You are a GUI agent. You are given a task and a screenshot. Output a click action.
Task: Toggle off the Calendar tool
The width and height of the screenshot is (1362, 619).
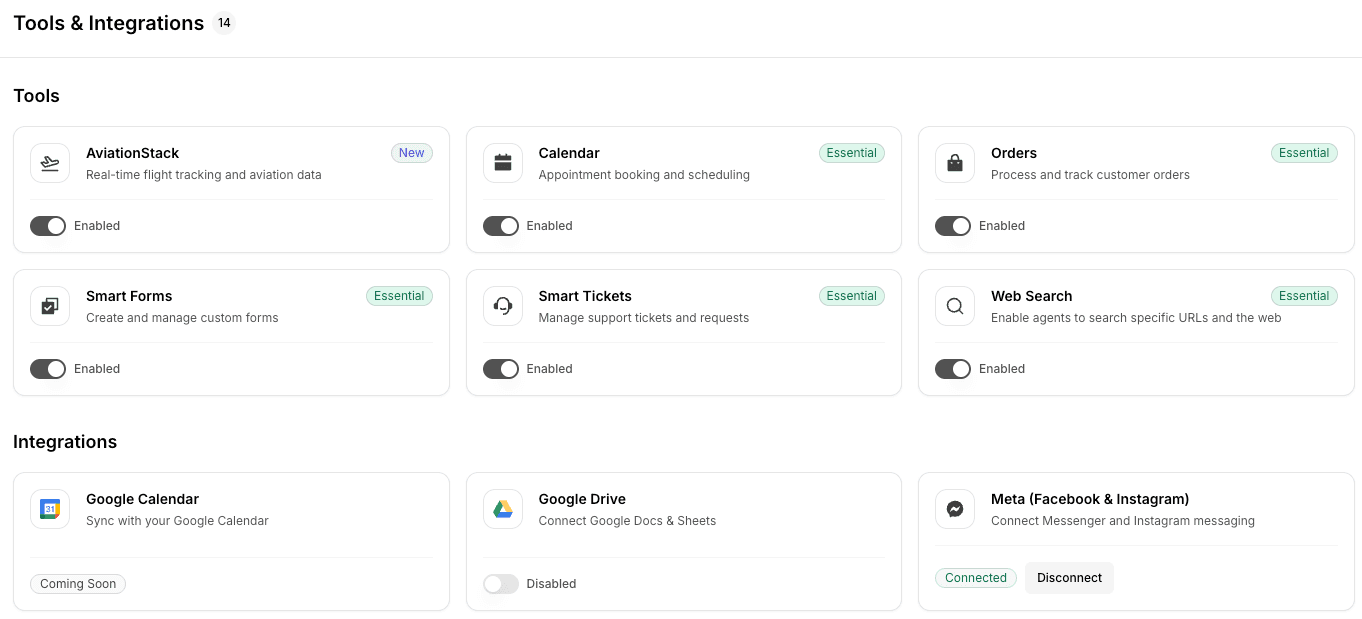tap(501, 226)
